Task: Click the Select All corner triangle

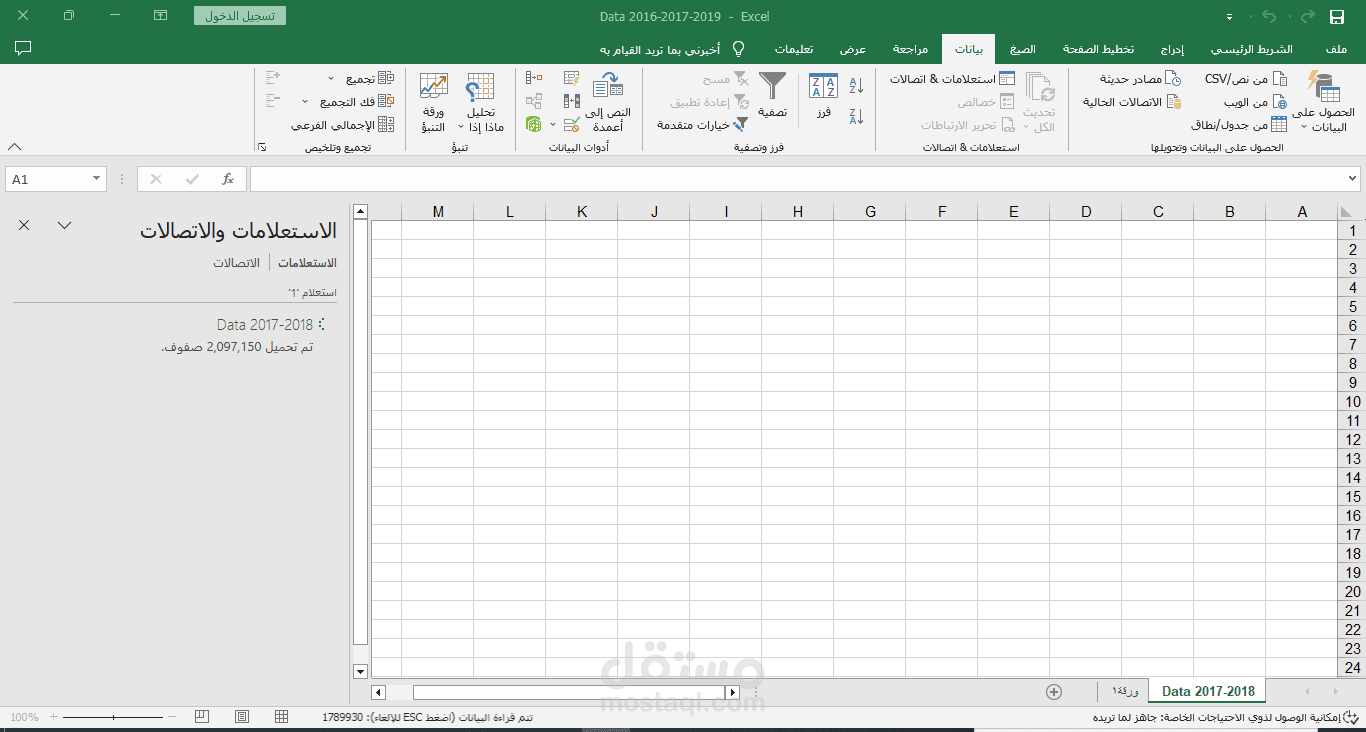Action: click(x=1348, y=211)
